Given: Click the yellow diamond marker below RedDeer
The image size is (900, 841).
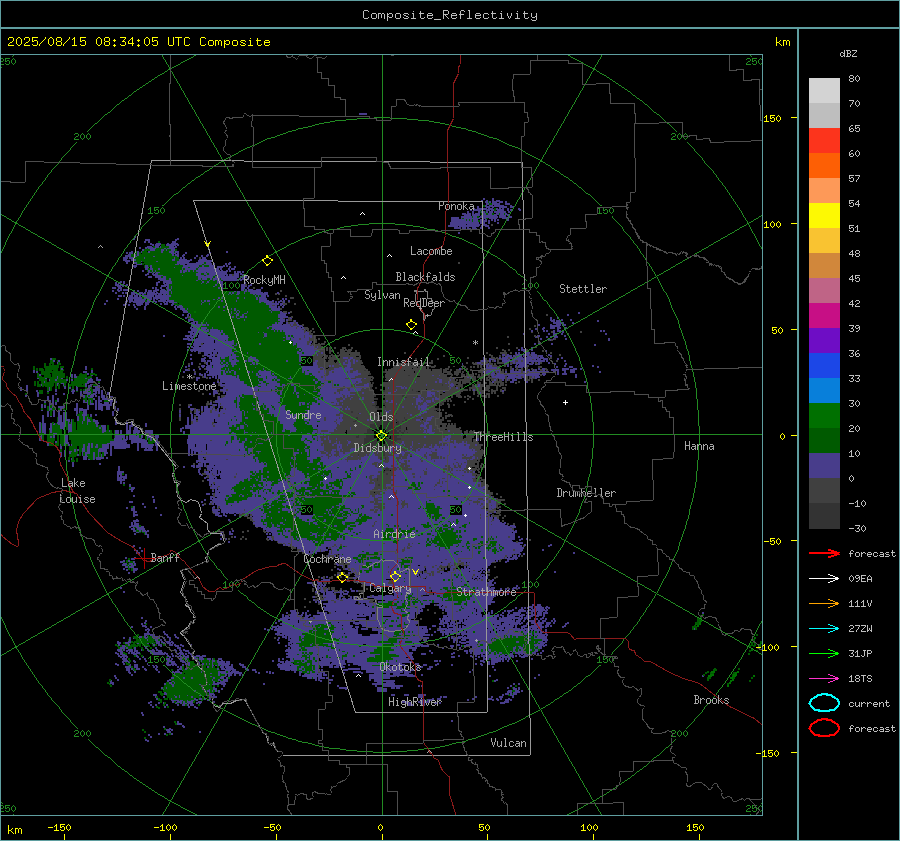Looking at the screenshot, I should tap(411, 325).
